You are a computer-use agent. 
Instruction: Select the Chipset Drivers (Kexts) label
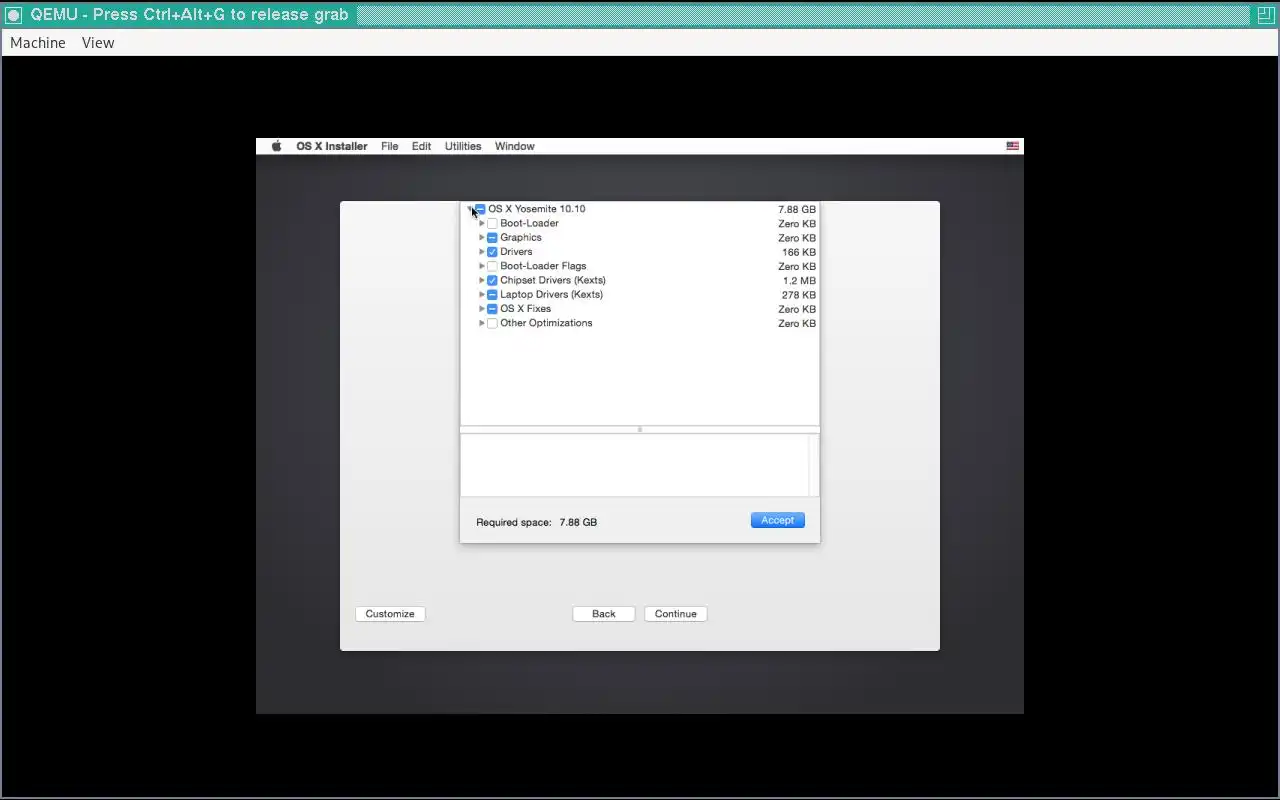[553, 281]
